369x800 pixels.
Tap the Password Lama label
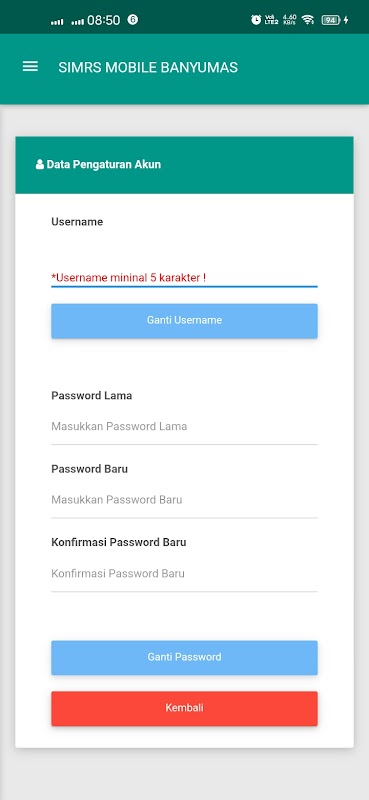[91, 395]
